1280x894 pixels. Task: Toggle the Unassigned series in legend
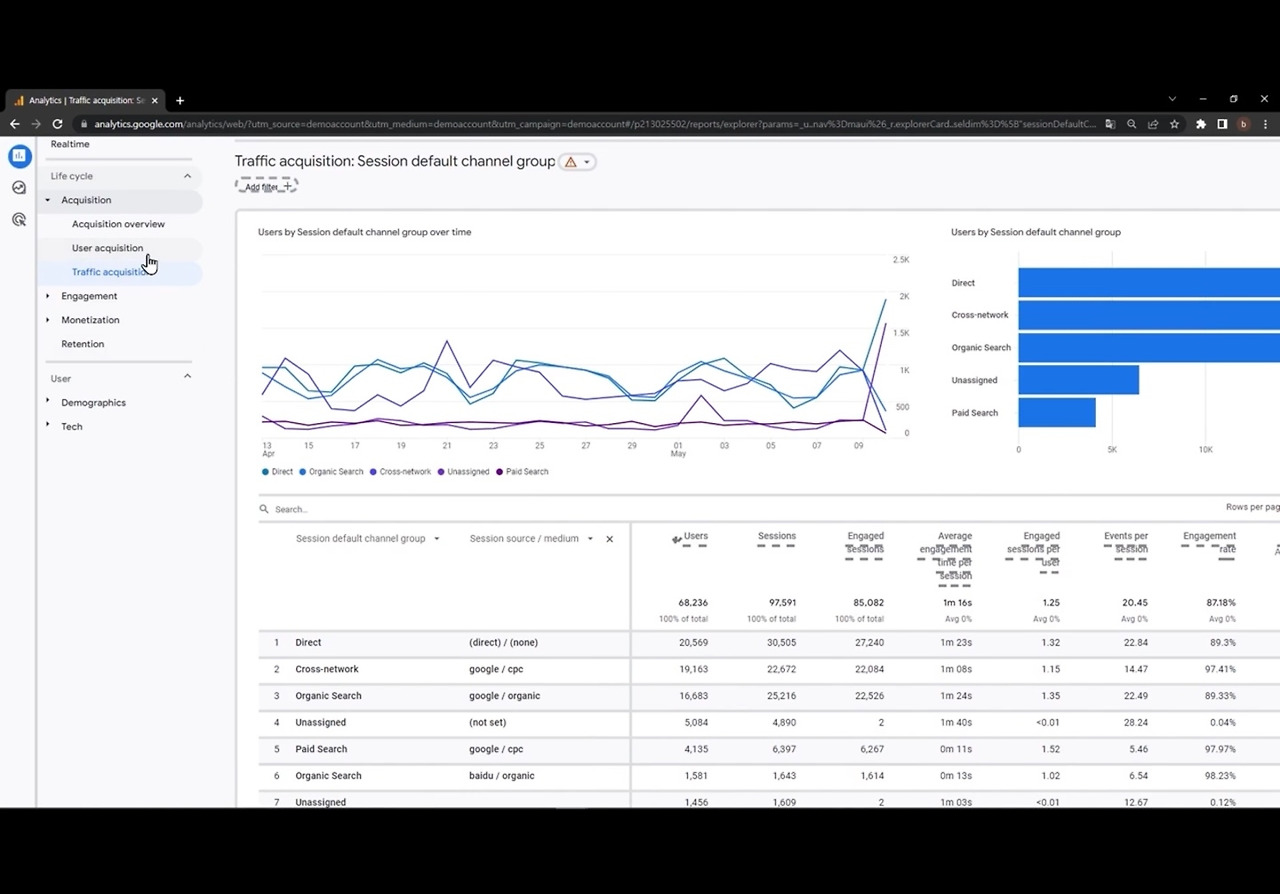tap(463, 471)
